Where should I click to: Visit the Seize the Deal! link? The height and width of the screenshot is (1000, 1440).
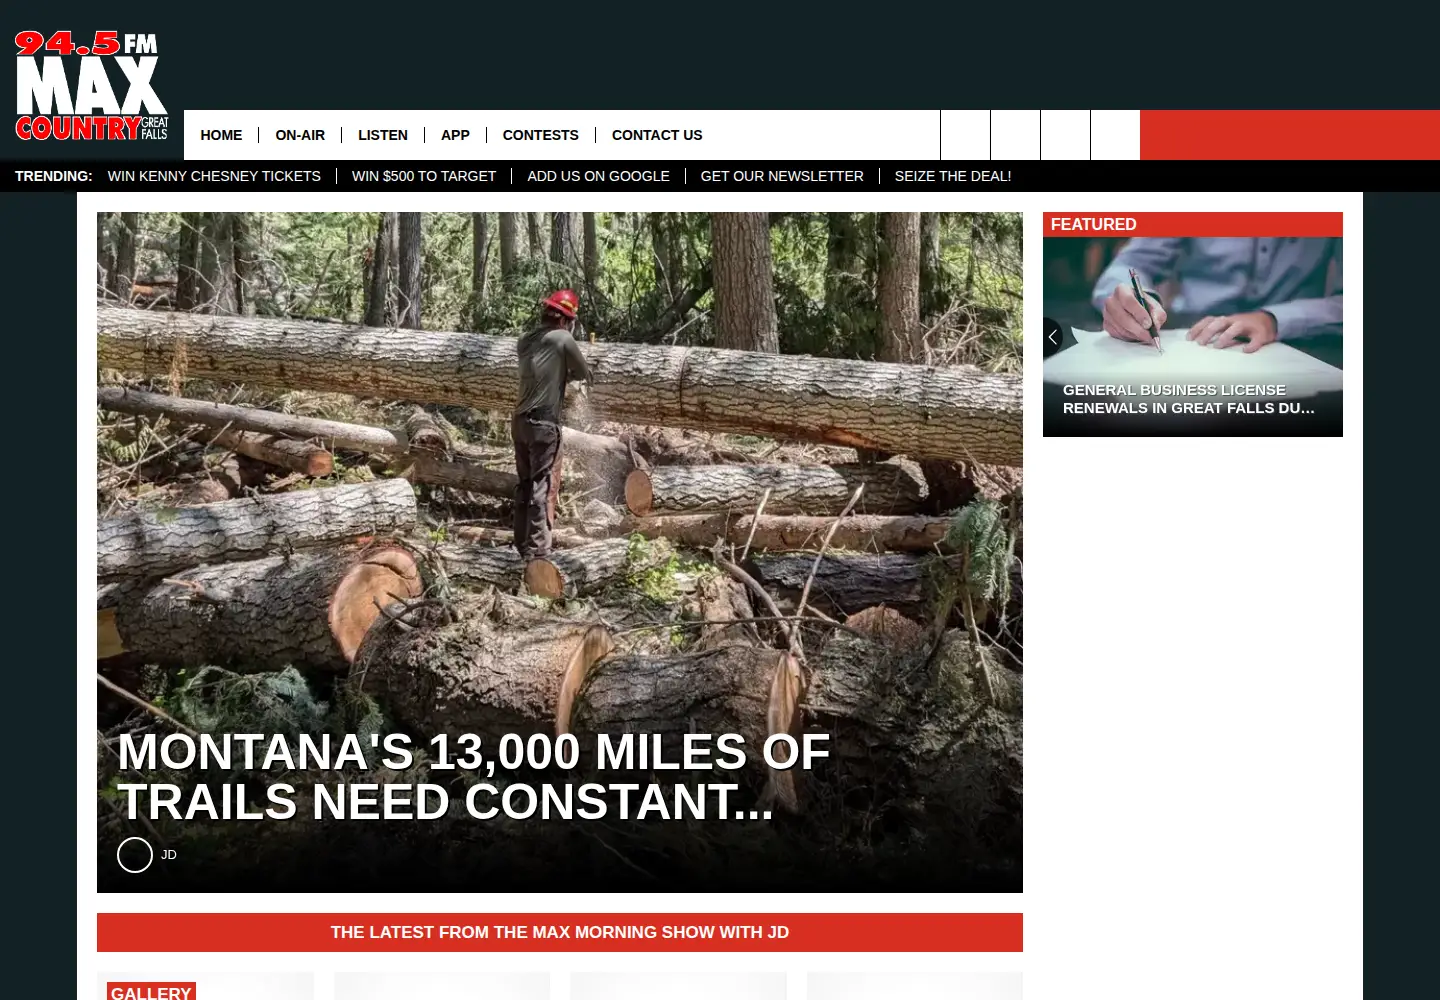pyautogui.click(x=953, y=176)
